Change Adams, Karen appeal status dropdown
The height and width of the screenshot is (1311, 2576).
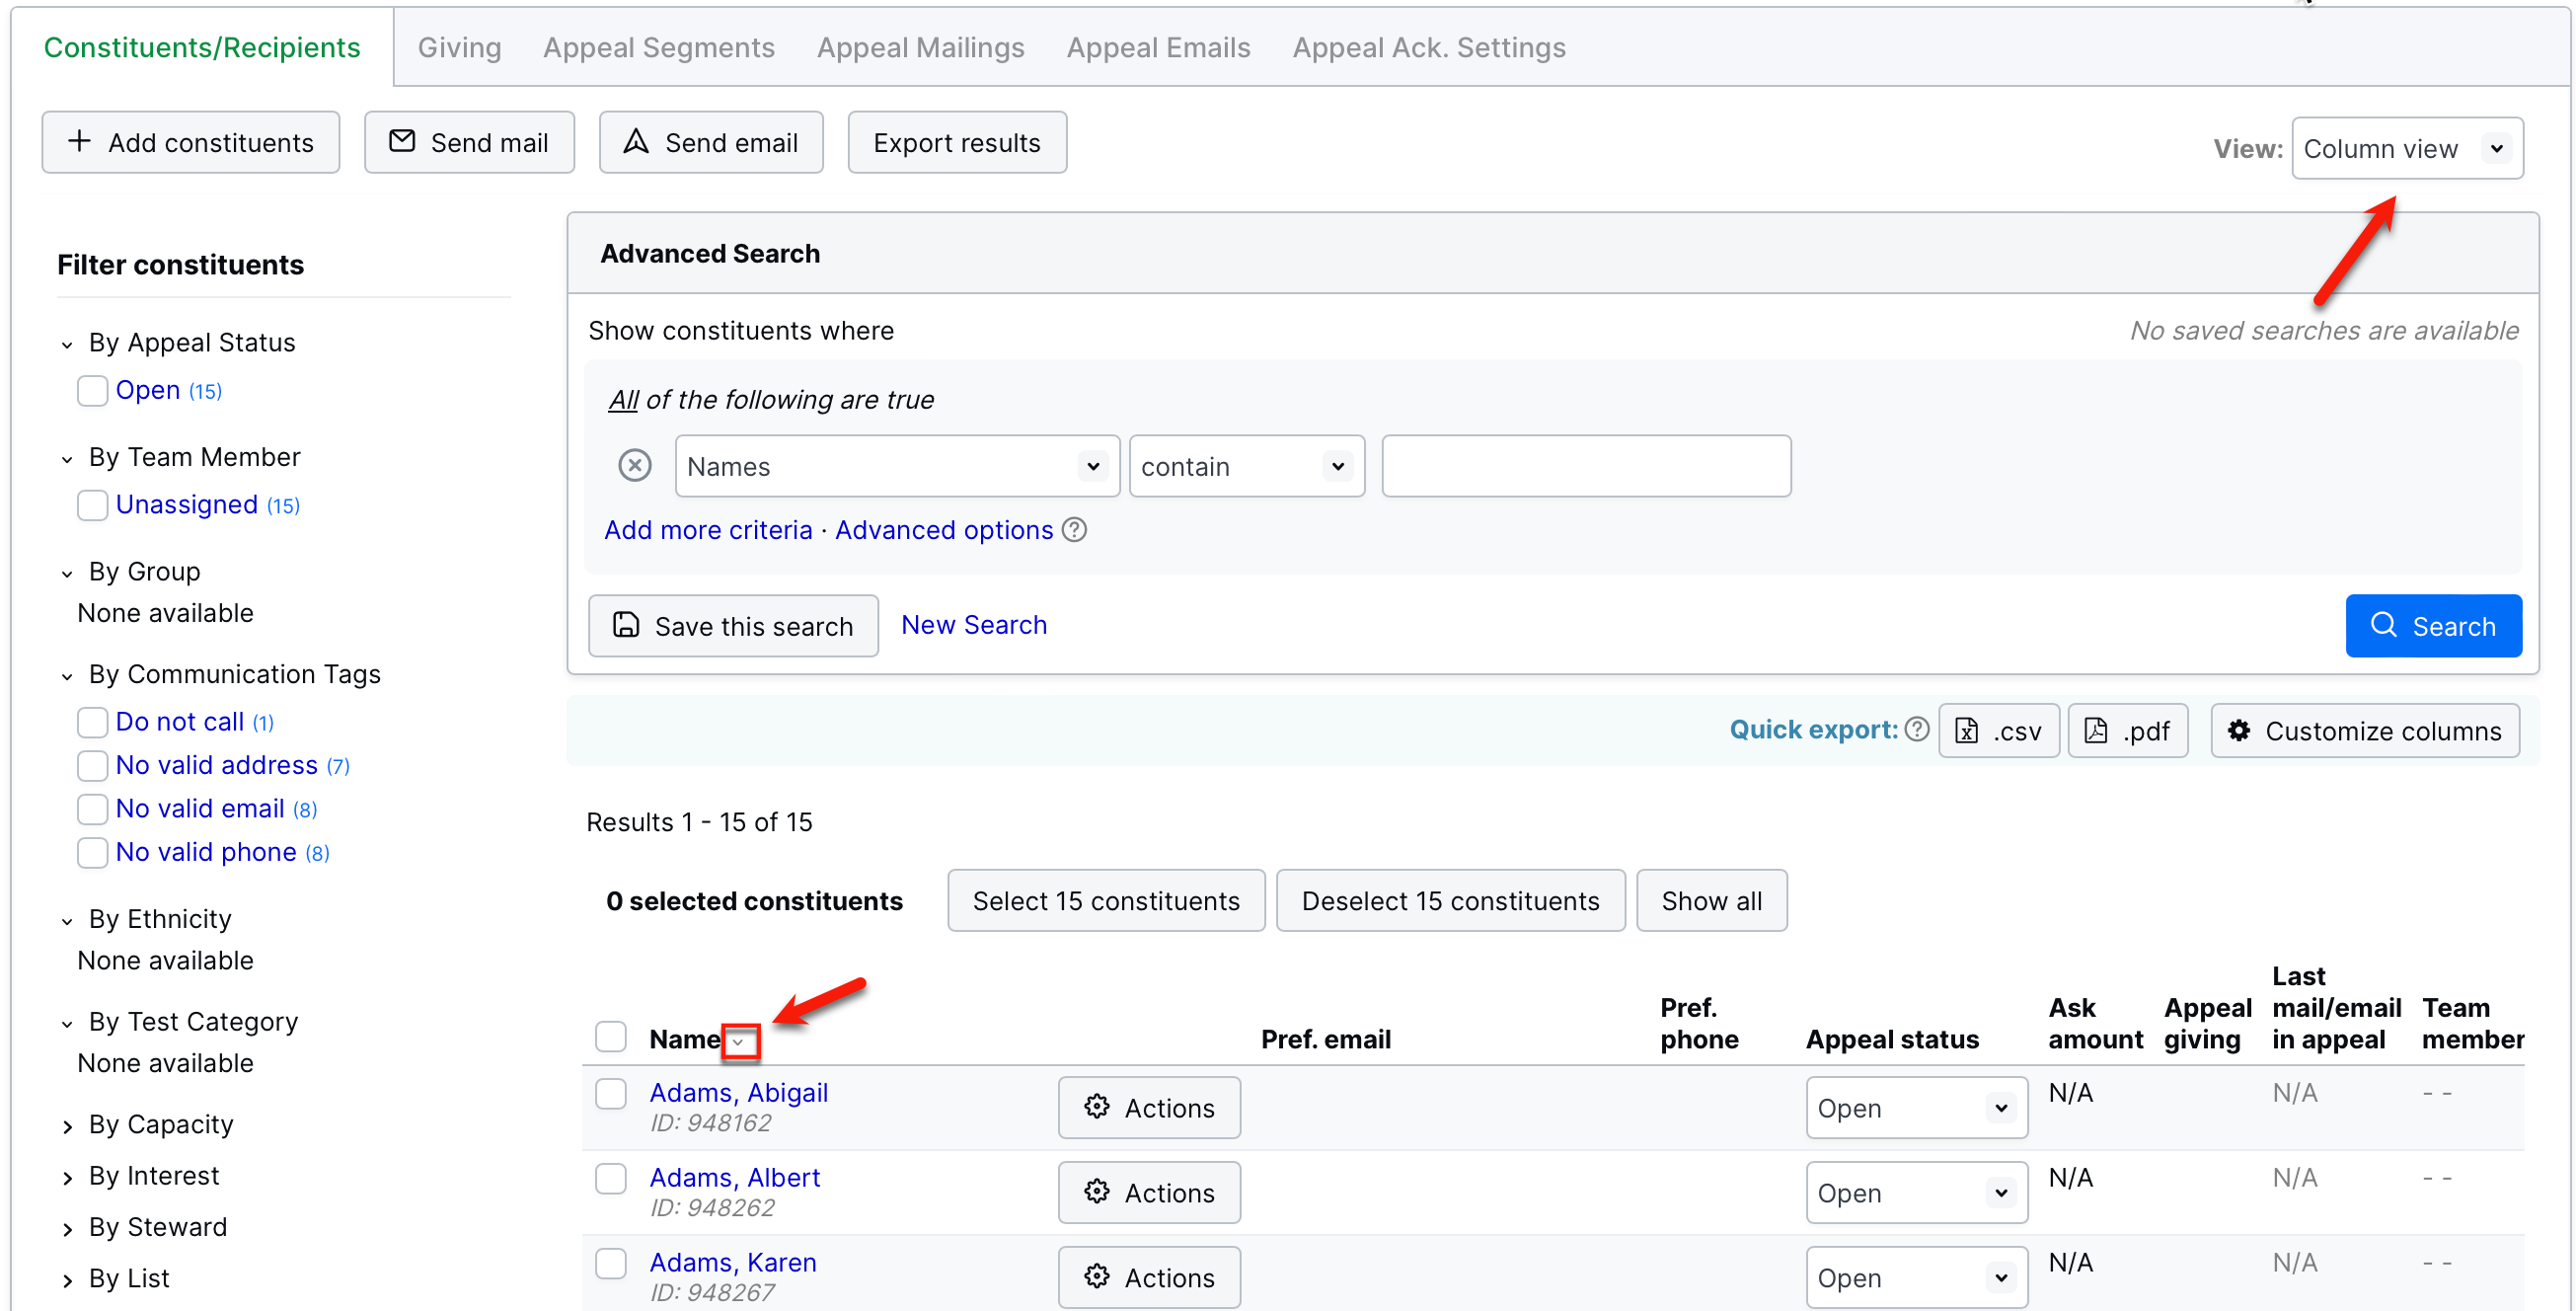click(1915, 1278)
